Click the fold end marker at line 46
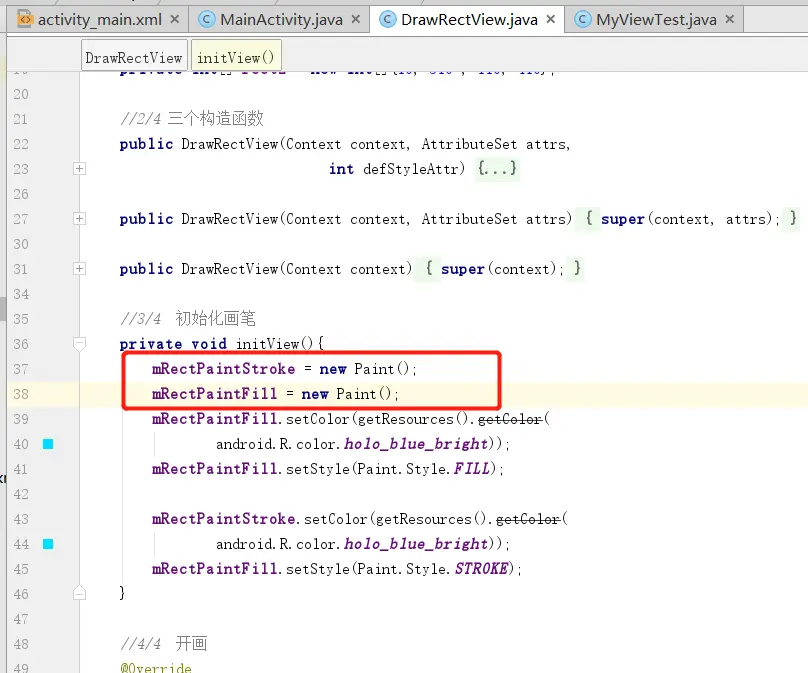 click(79, 593)
